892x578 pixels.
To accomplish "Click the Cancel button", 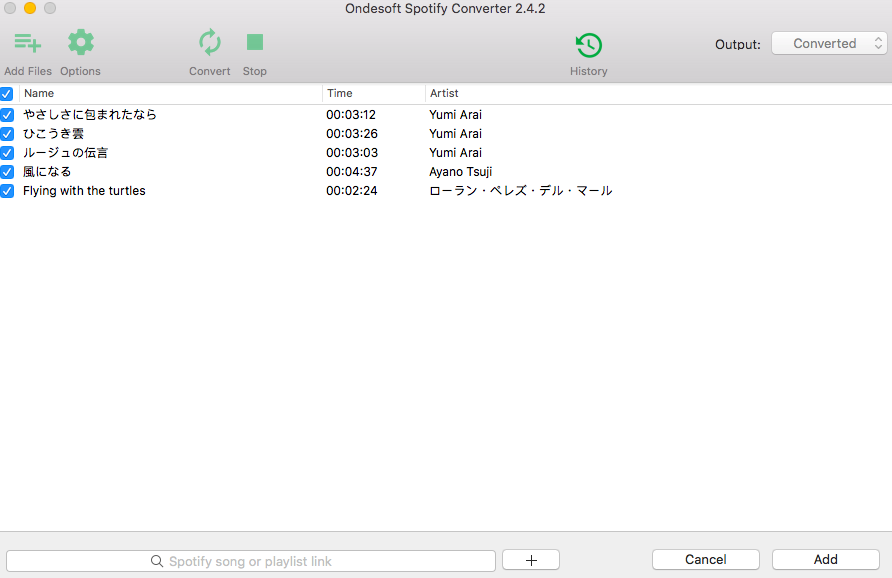I will tap(705, 559).
